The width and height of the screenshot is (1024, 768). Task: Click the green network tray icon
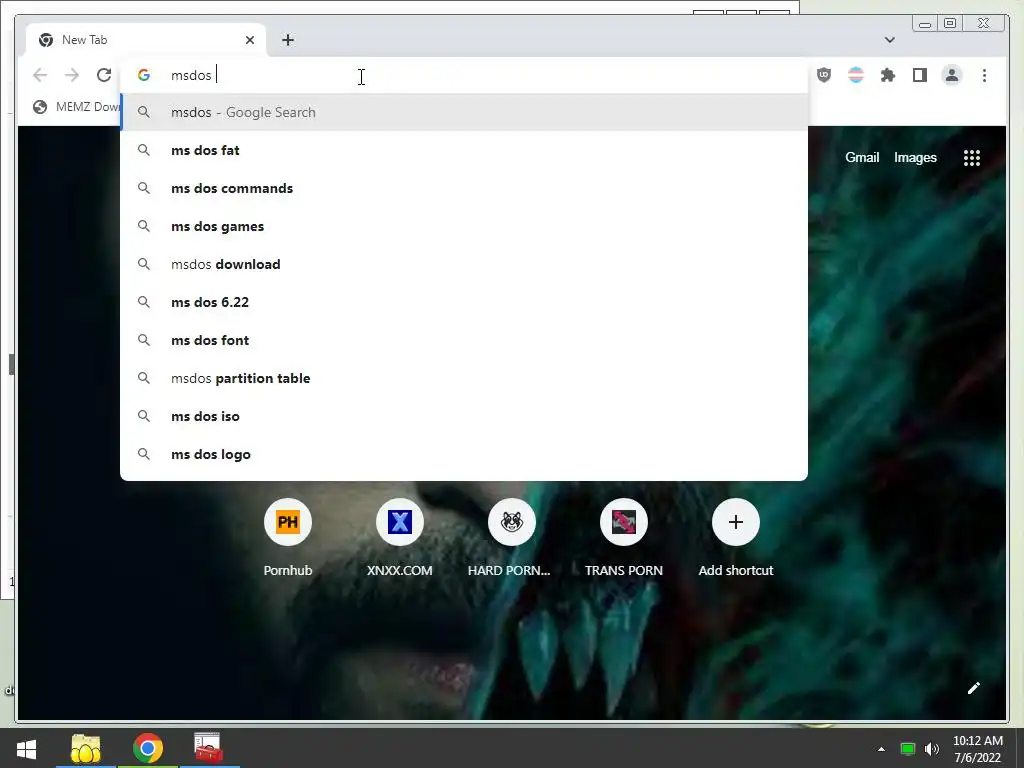[907, 749]
